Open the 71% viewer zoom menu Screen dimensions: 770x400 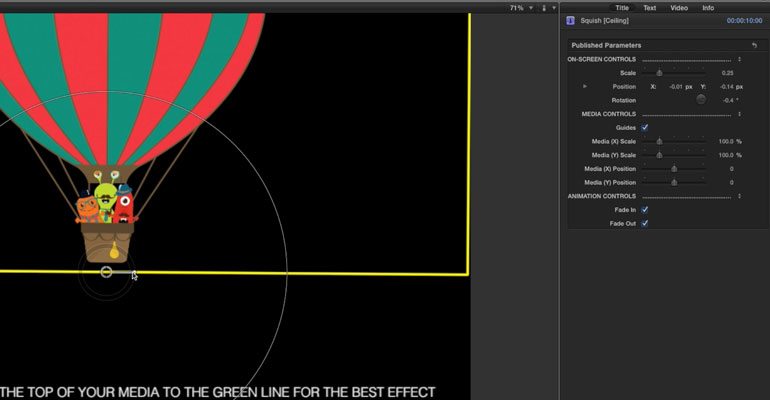[522, 8]
